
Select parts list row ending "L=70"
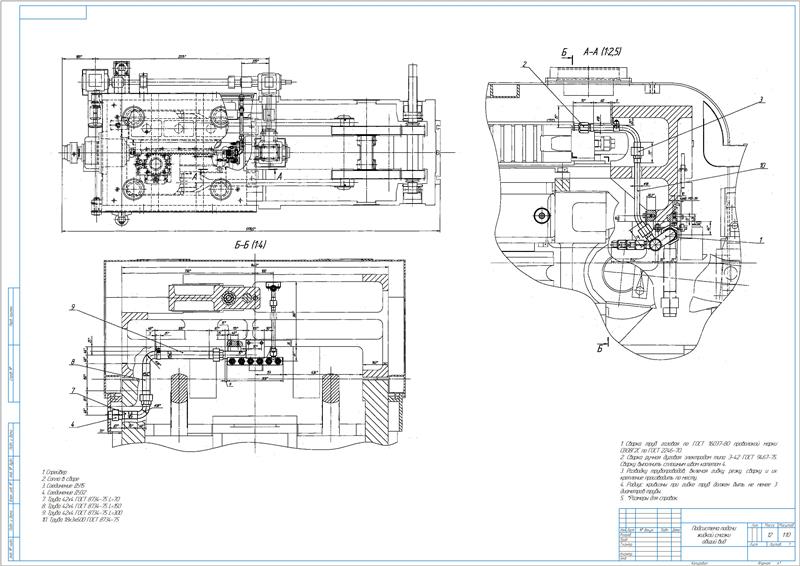(x=81, y=499)
